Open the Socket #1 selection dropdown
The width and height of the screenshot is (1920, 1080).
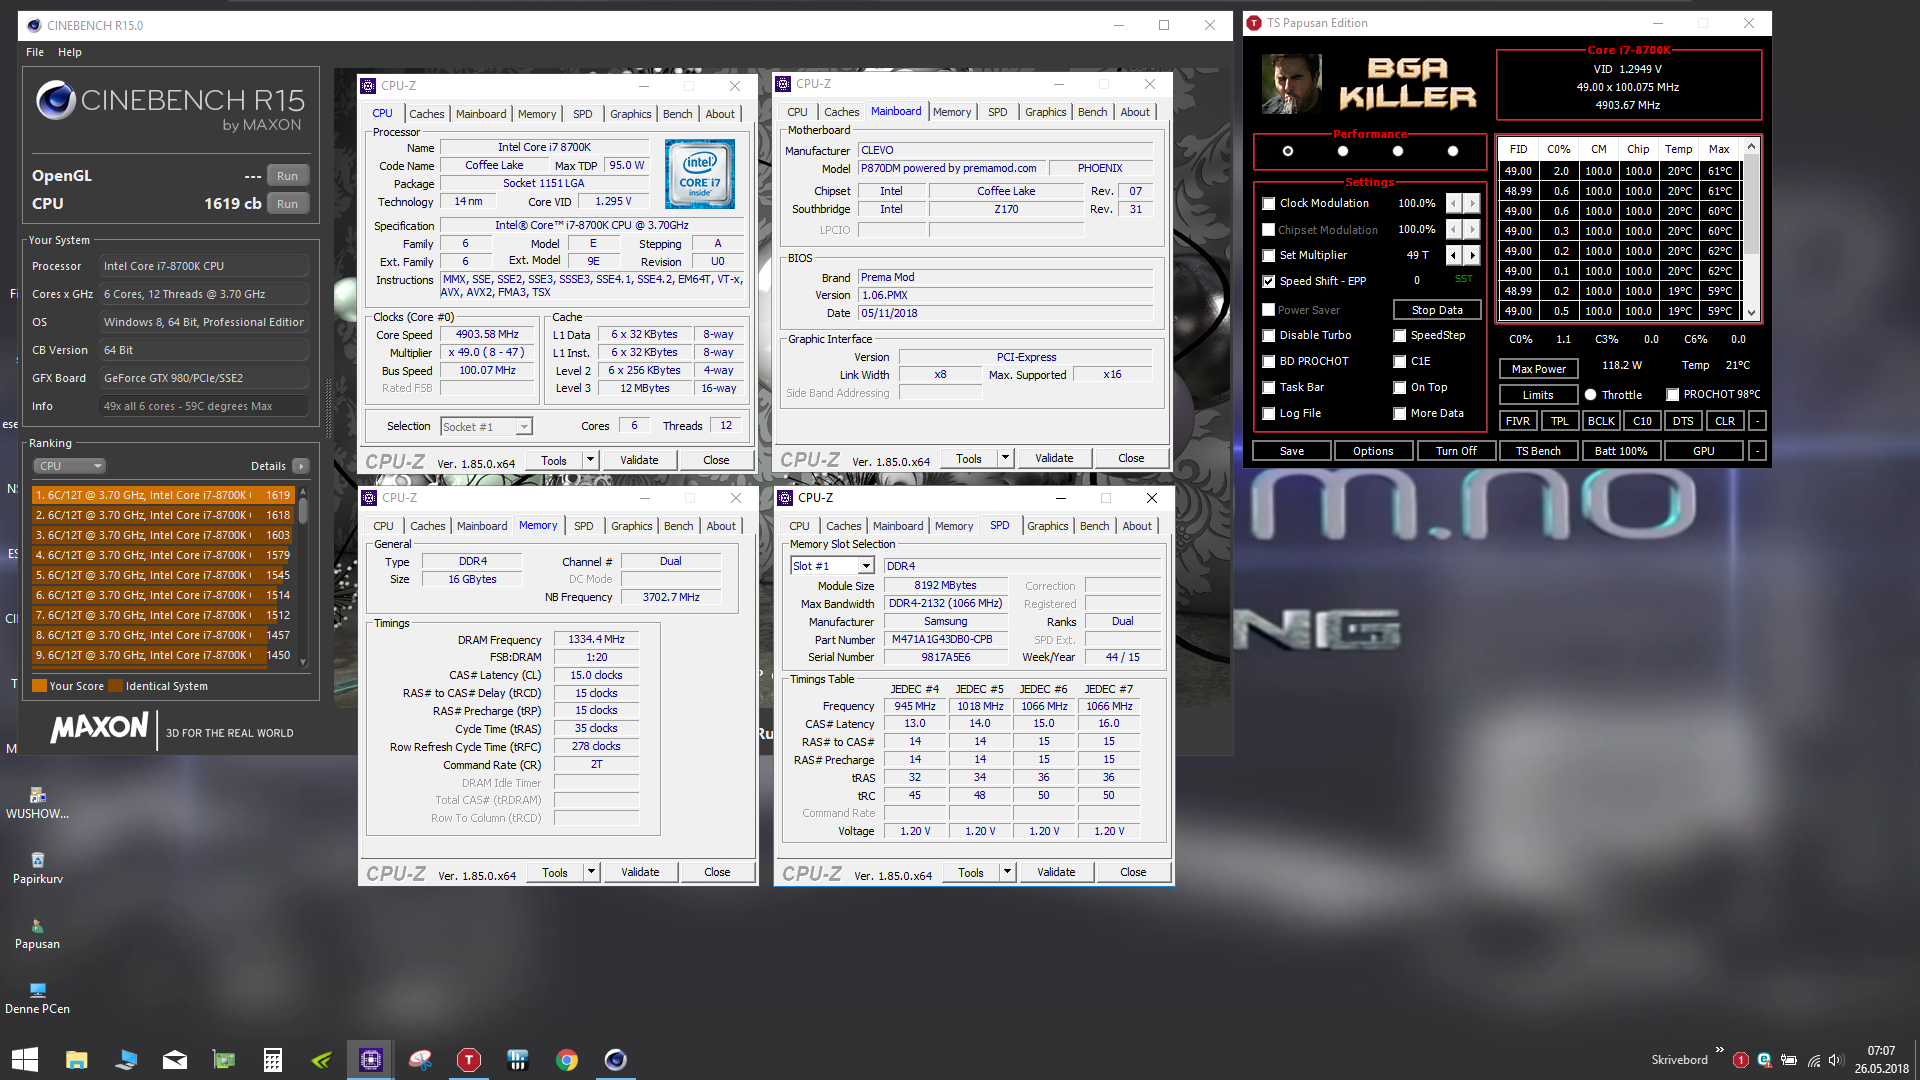(x=486, y=427)
